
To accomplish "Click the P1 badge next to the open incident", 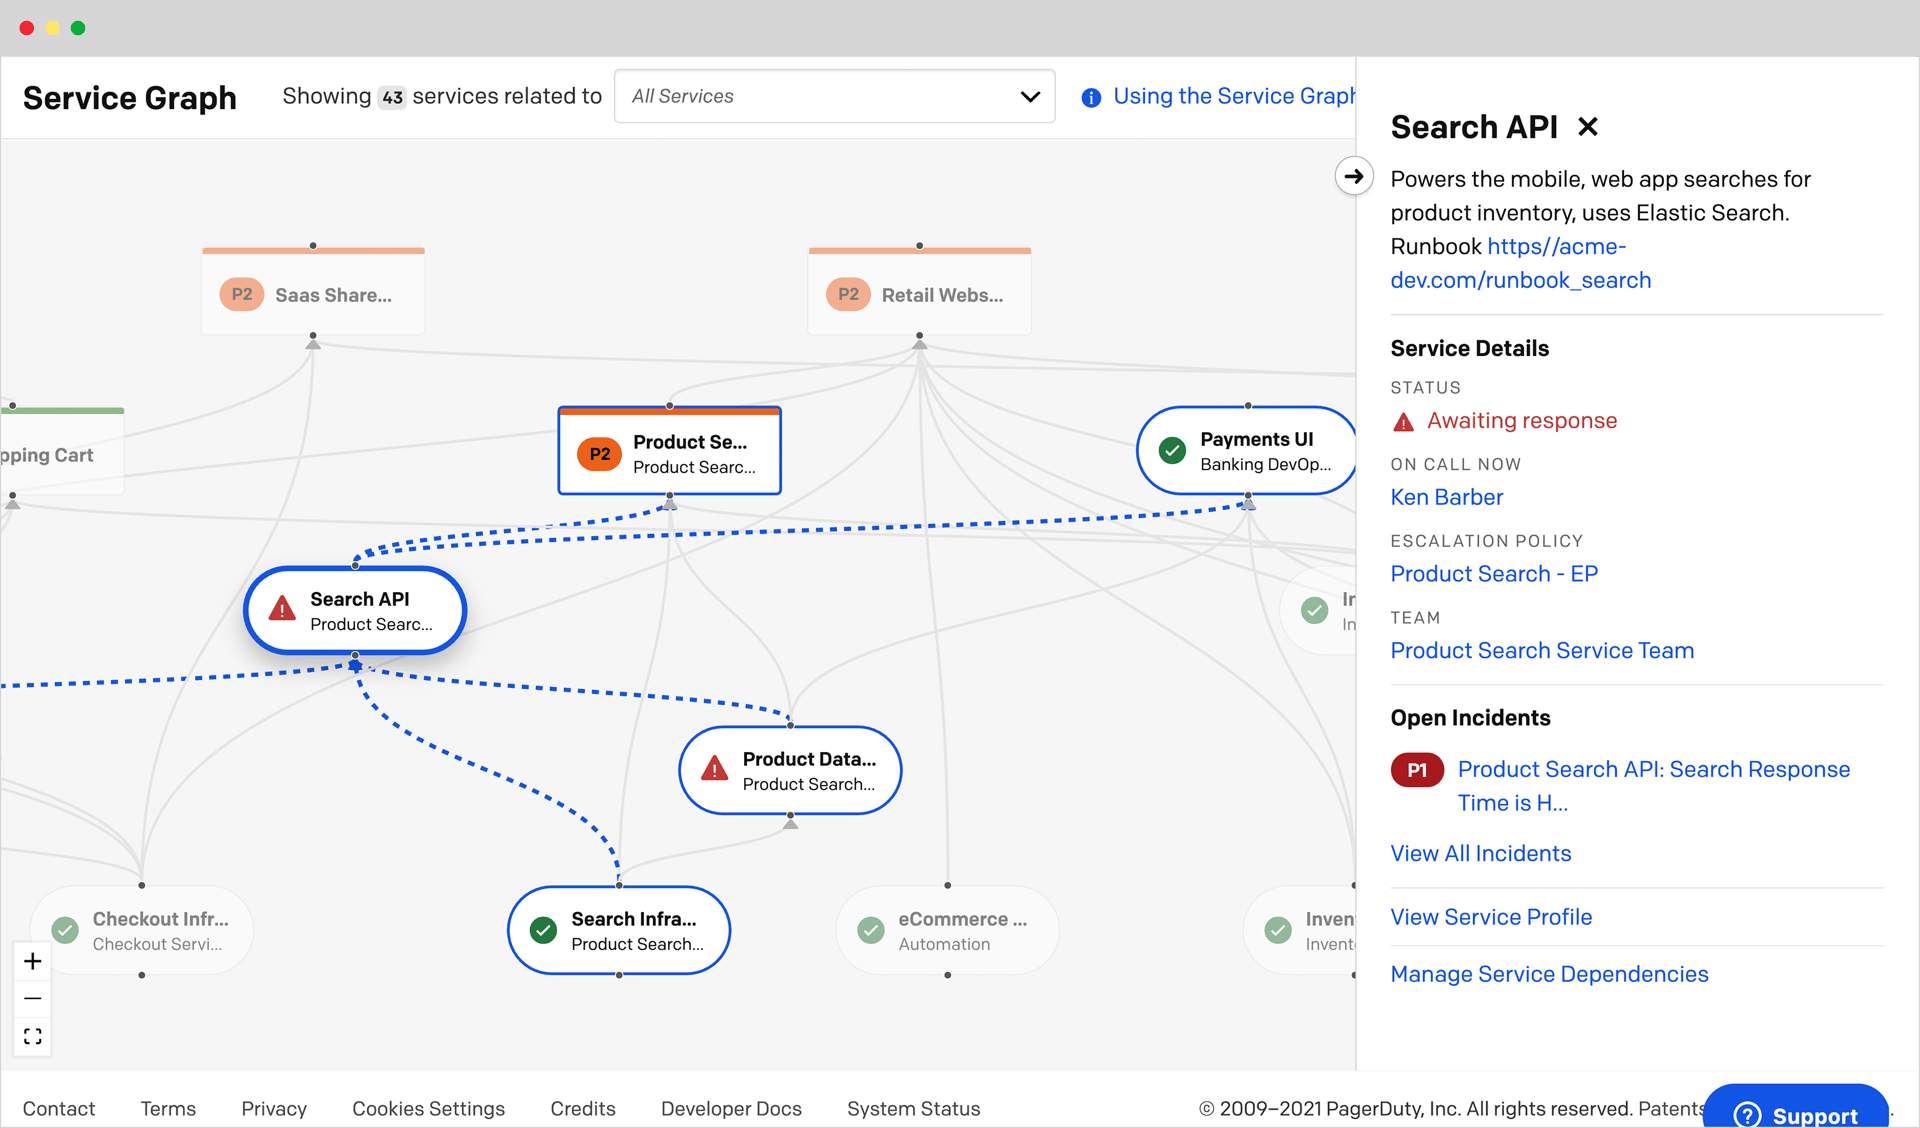I will [1416, 770].
